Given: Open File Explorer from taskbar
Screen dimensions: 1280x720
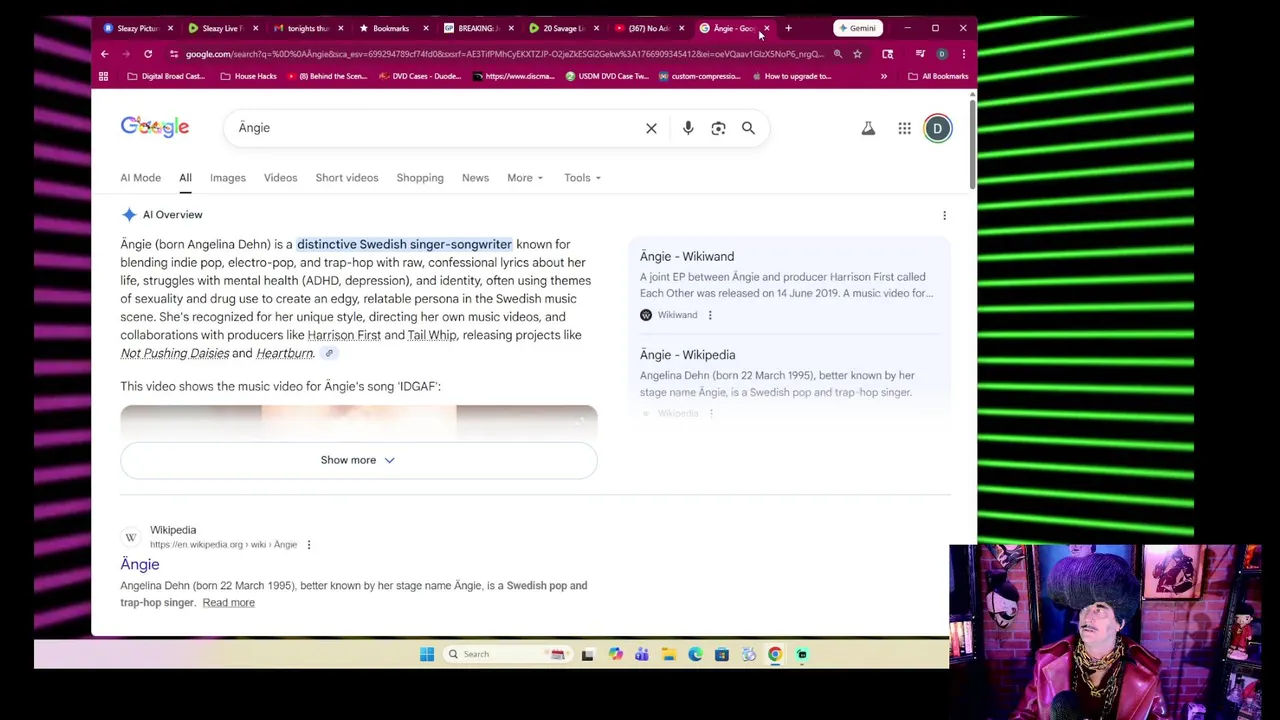Looking at the screenshot, I should [668, 654].
